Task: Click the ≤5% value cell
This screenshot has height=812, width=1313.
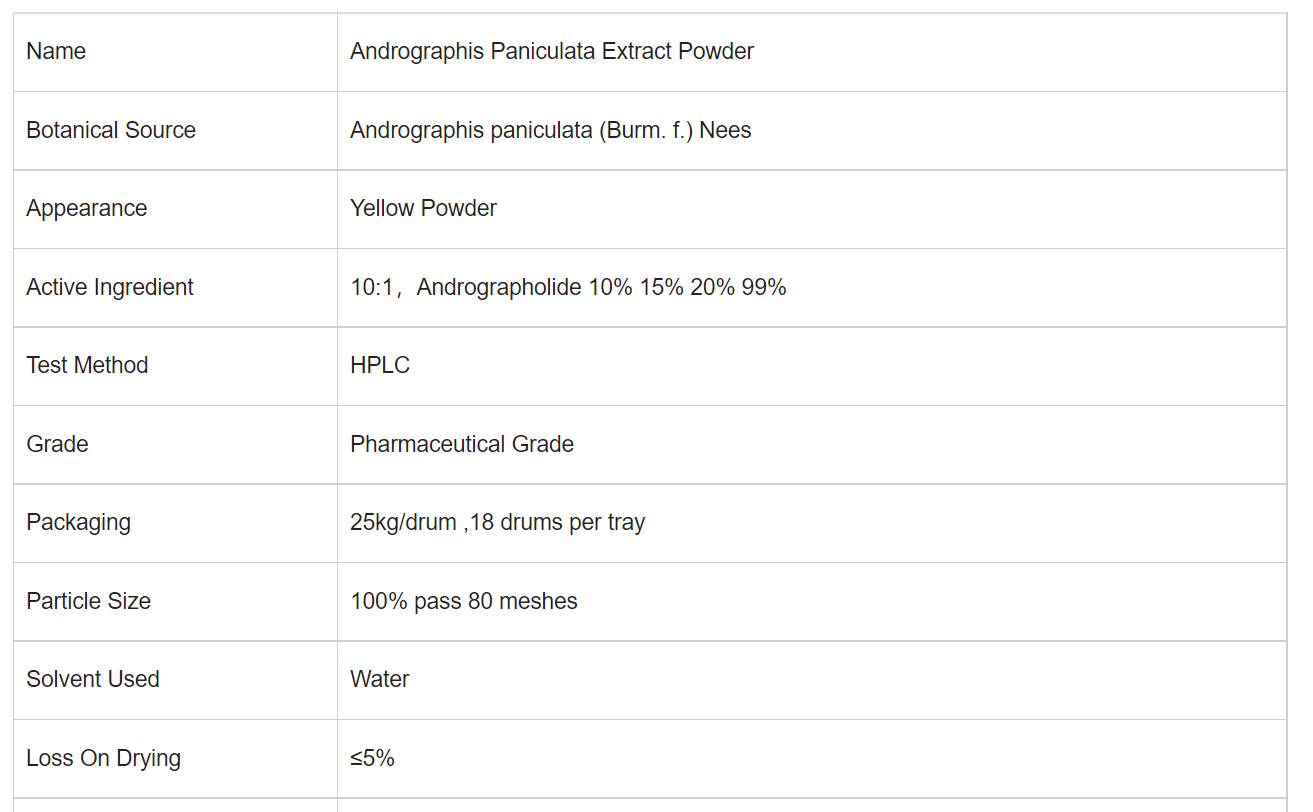Action: point(812,758)
